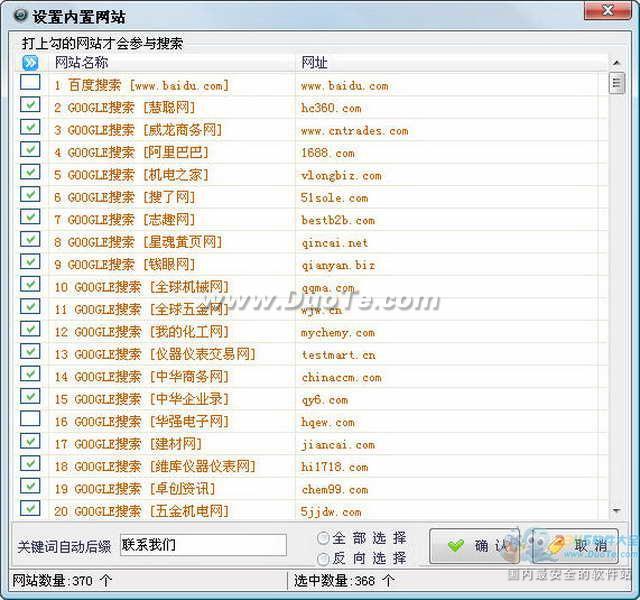Image resolution: width=640 pixels, height=600 pixels.
Task: Click the URL cell hi1718.com
Action: (335, 467)
